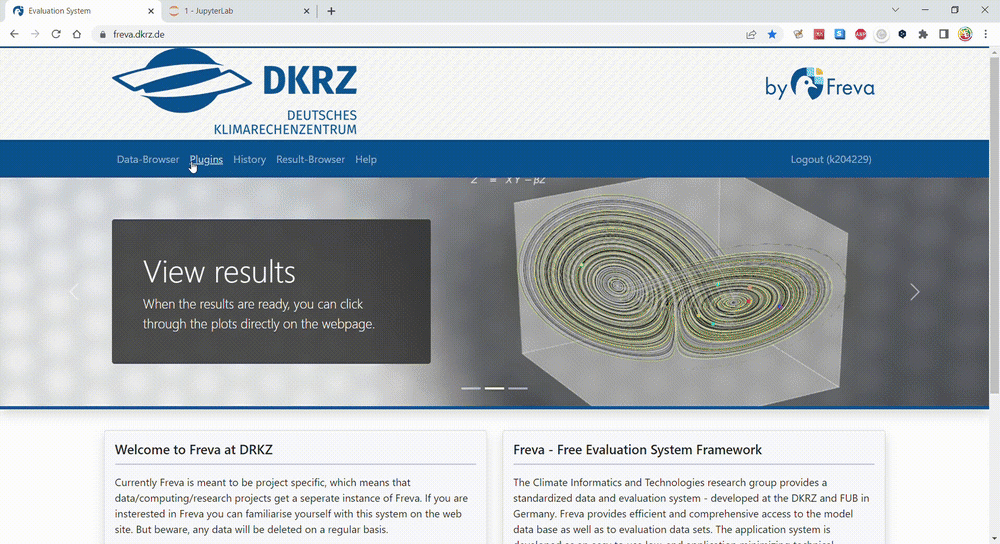Click the bookmark star icon
This screenshot has width=1000, height=544.
[772, 34]
